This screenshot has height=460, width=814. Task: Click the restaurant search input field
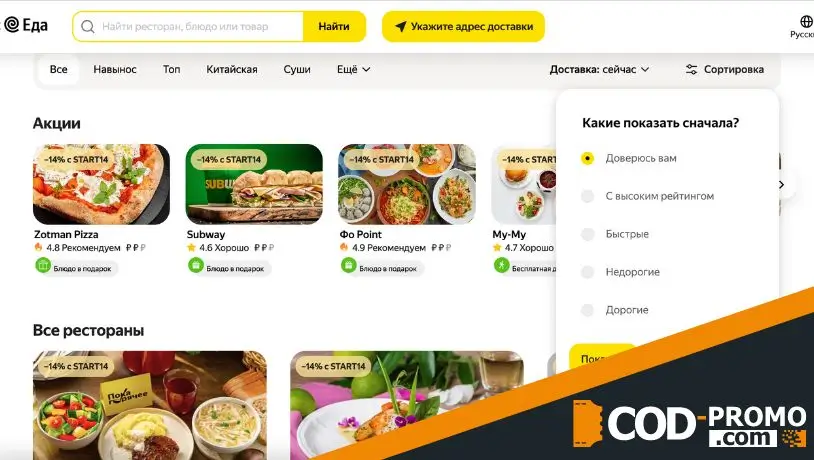click(x=188, y=26)
